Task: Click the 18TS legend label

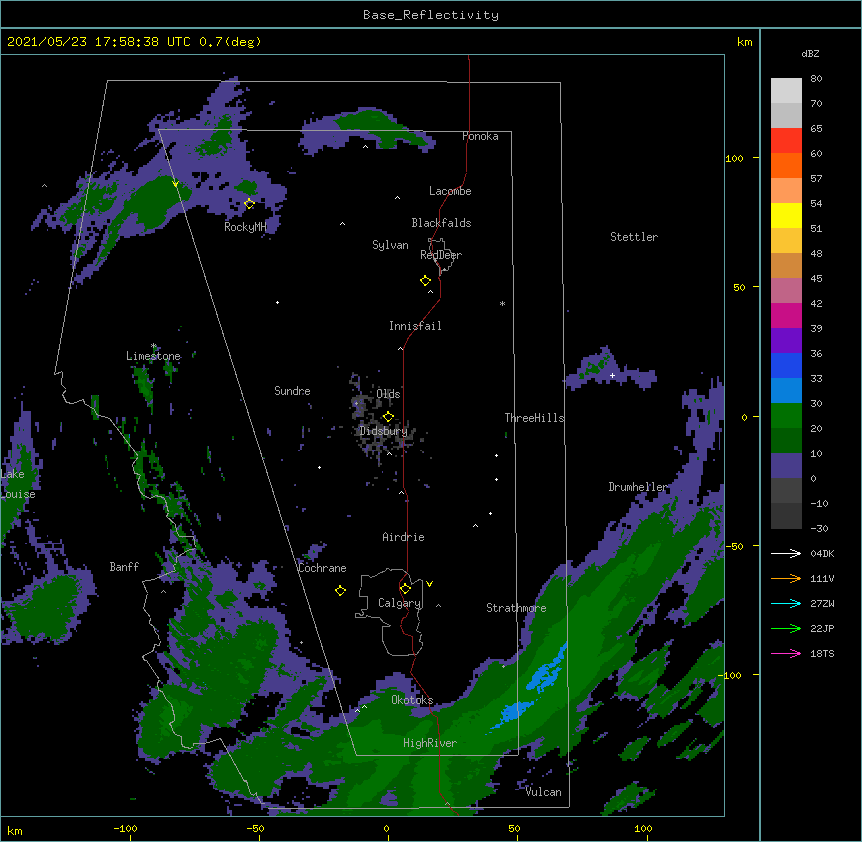Action: click(x=822, y=653)
